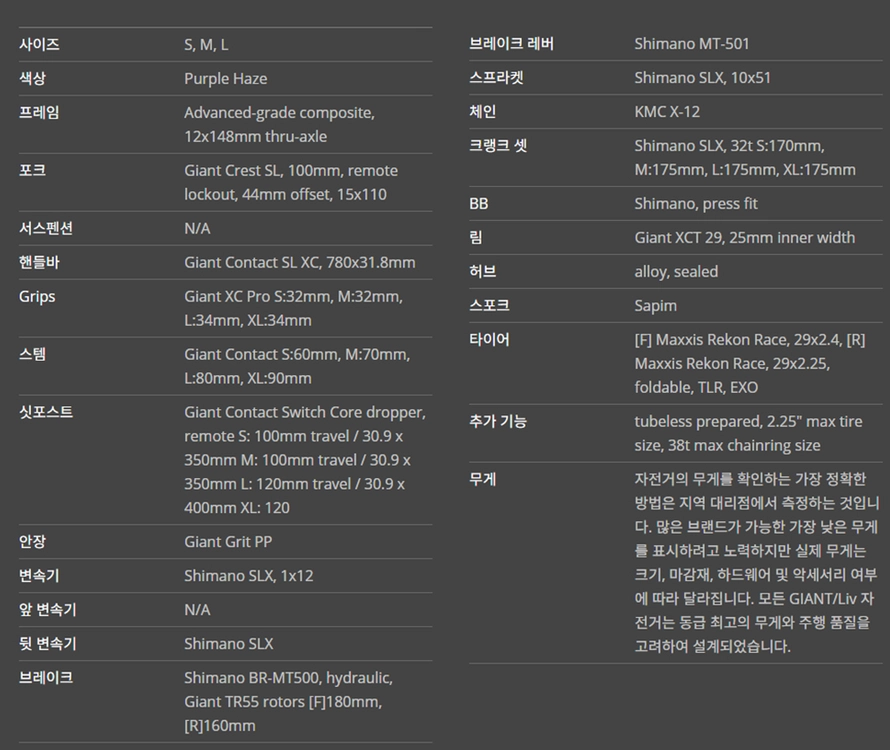This screenshot has height=750, width=890.
Task: Click the N/A value beside 서스펜션
Action: pyautogui.click(x=197, y=229)
